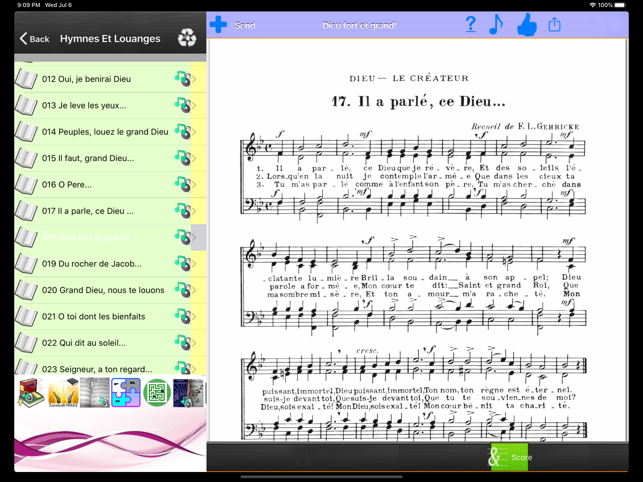Open the grayscale sheet music app icon
This screenshot has width=643, height=482.
(95, 393)
